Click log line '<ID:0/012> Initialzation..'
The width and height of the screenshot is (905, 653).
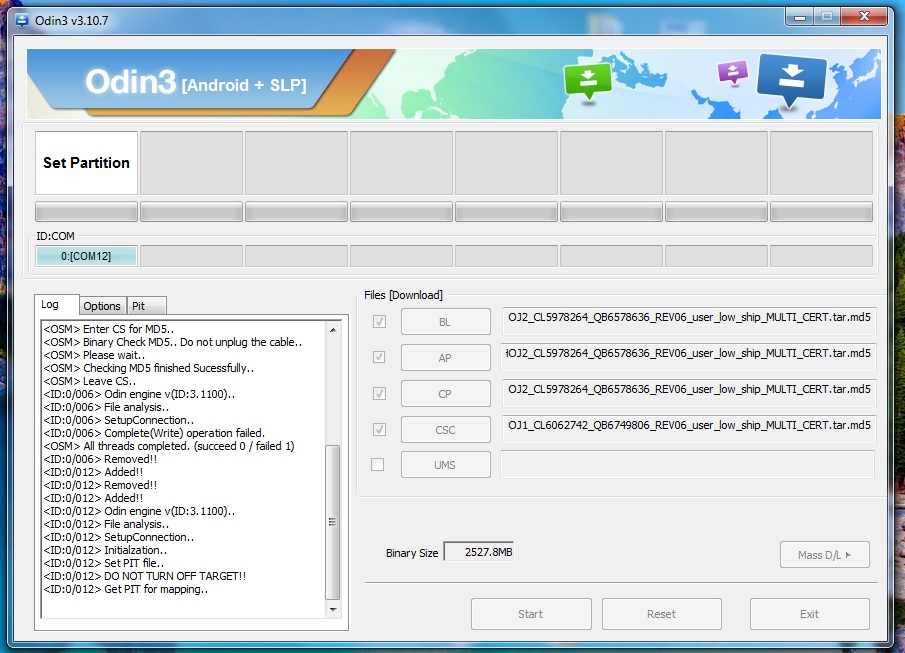(x=105, y=550)
